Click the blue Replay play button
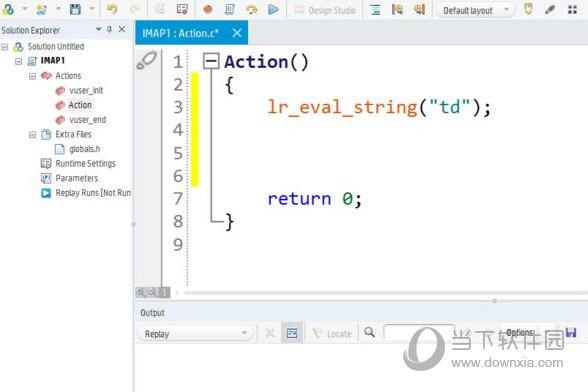 coord(273,10)
